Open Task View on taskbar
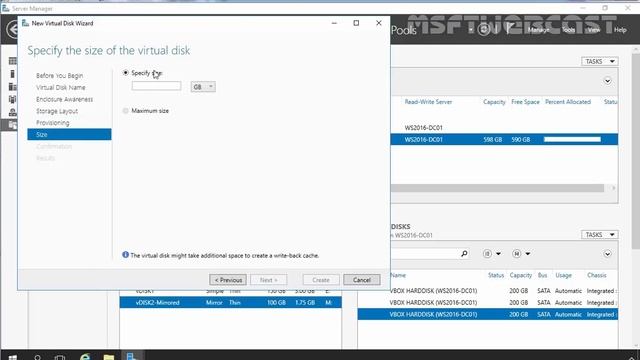Screen dimensions: 640x360 60,357
